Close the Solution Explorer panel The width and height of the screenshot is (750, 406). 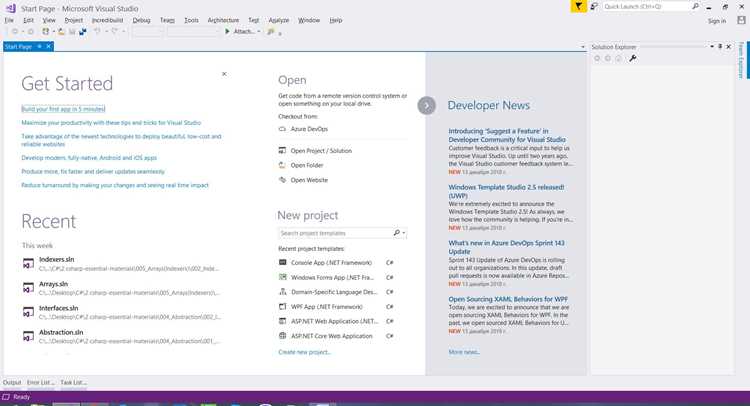(728, 46)
